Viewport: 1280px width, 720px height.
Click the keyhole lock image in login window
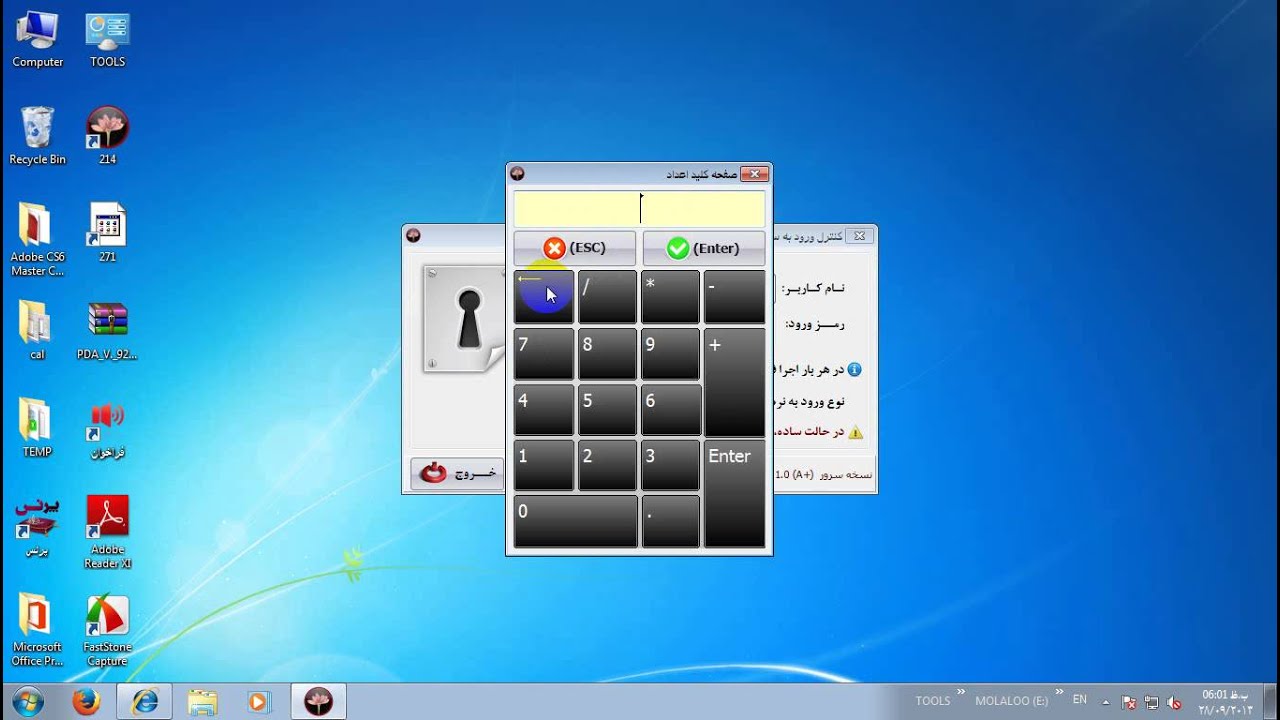pyautogui.click(x=464, y=319)
